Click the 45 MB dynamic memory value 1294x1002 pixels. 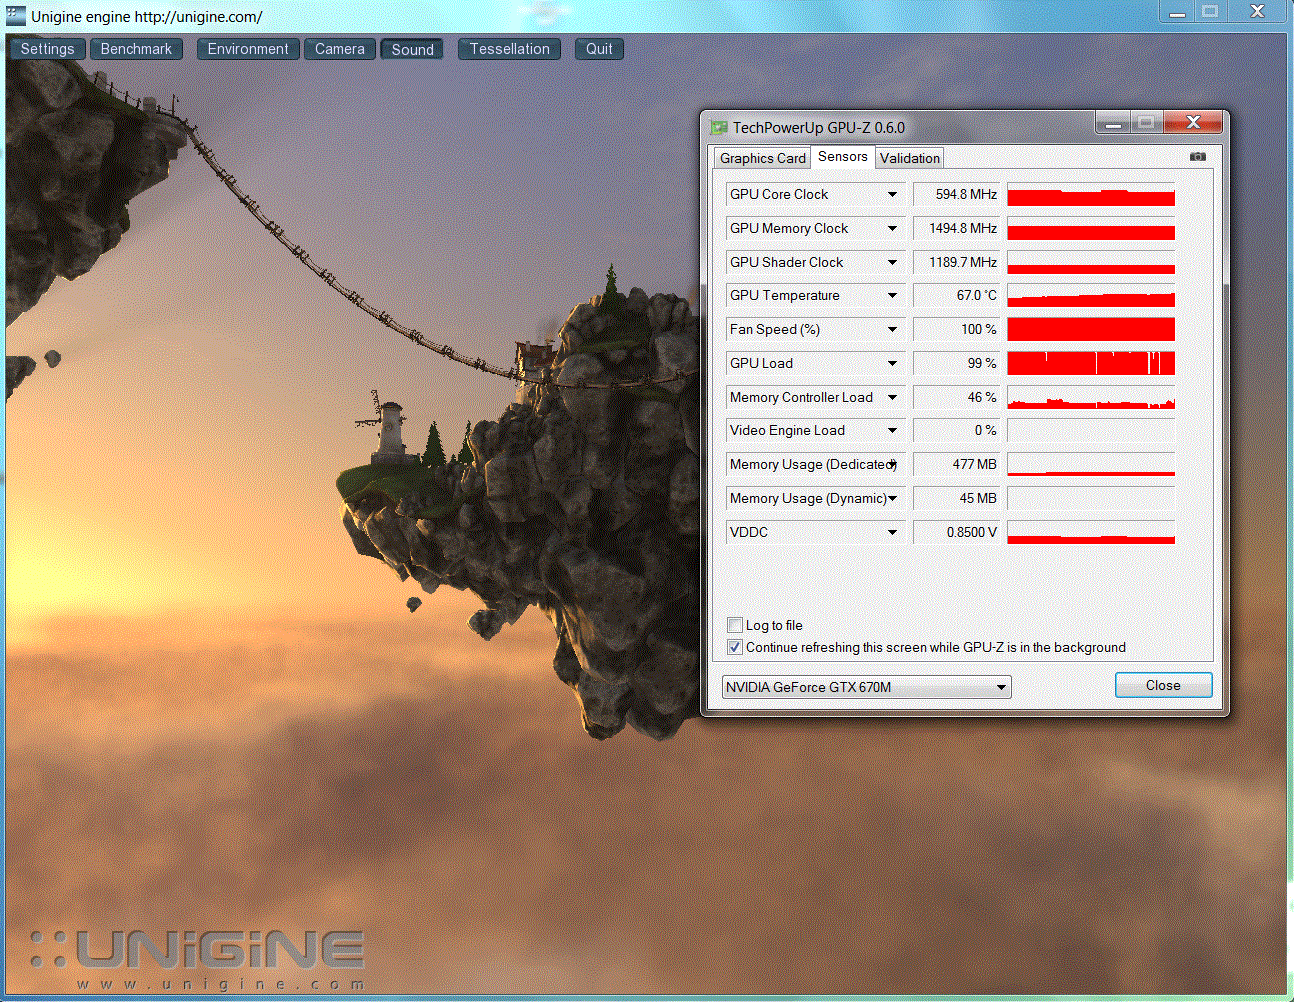[x=957, y=498]
